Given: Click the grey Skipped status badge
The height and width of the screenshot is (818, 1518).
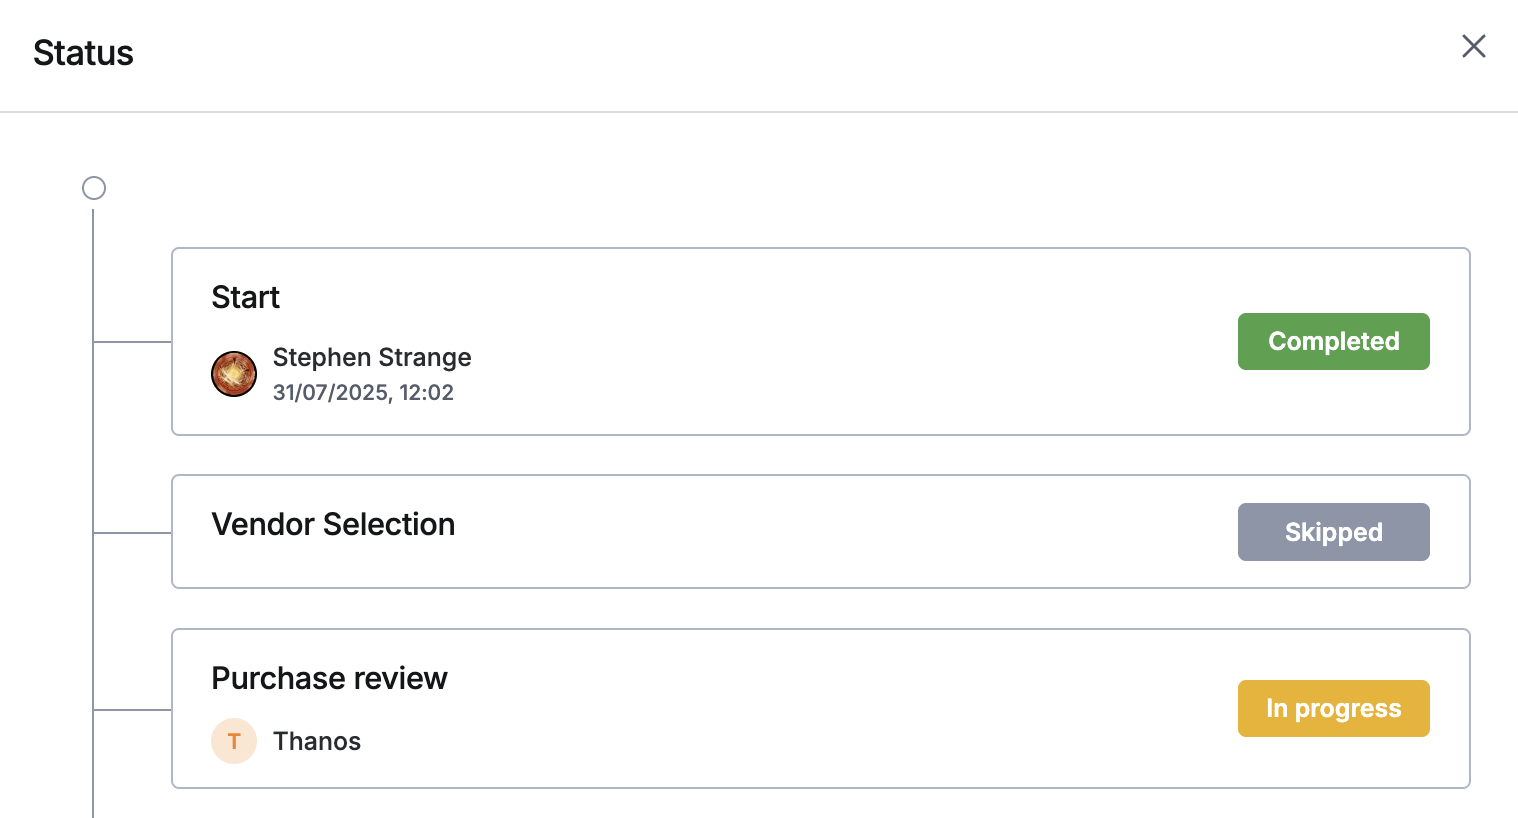Looking at the screenshot, I should 1333,532.
